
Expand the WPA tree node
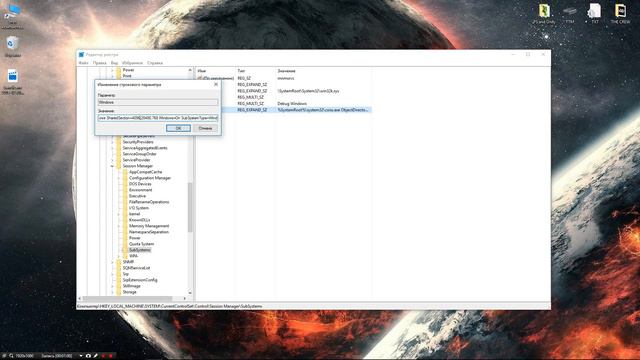click(119, 256)
